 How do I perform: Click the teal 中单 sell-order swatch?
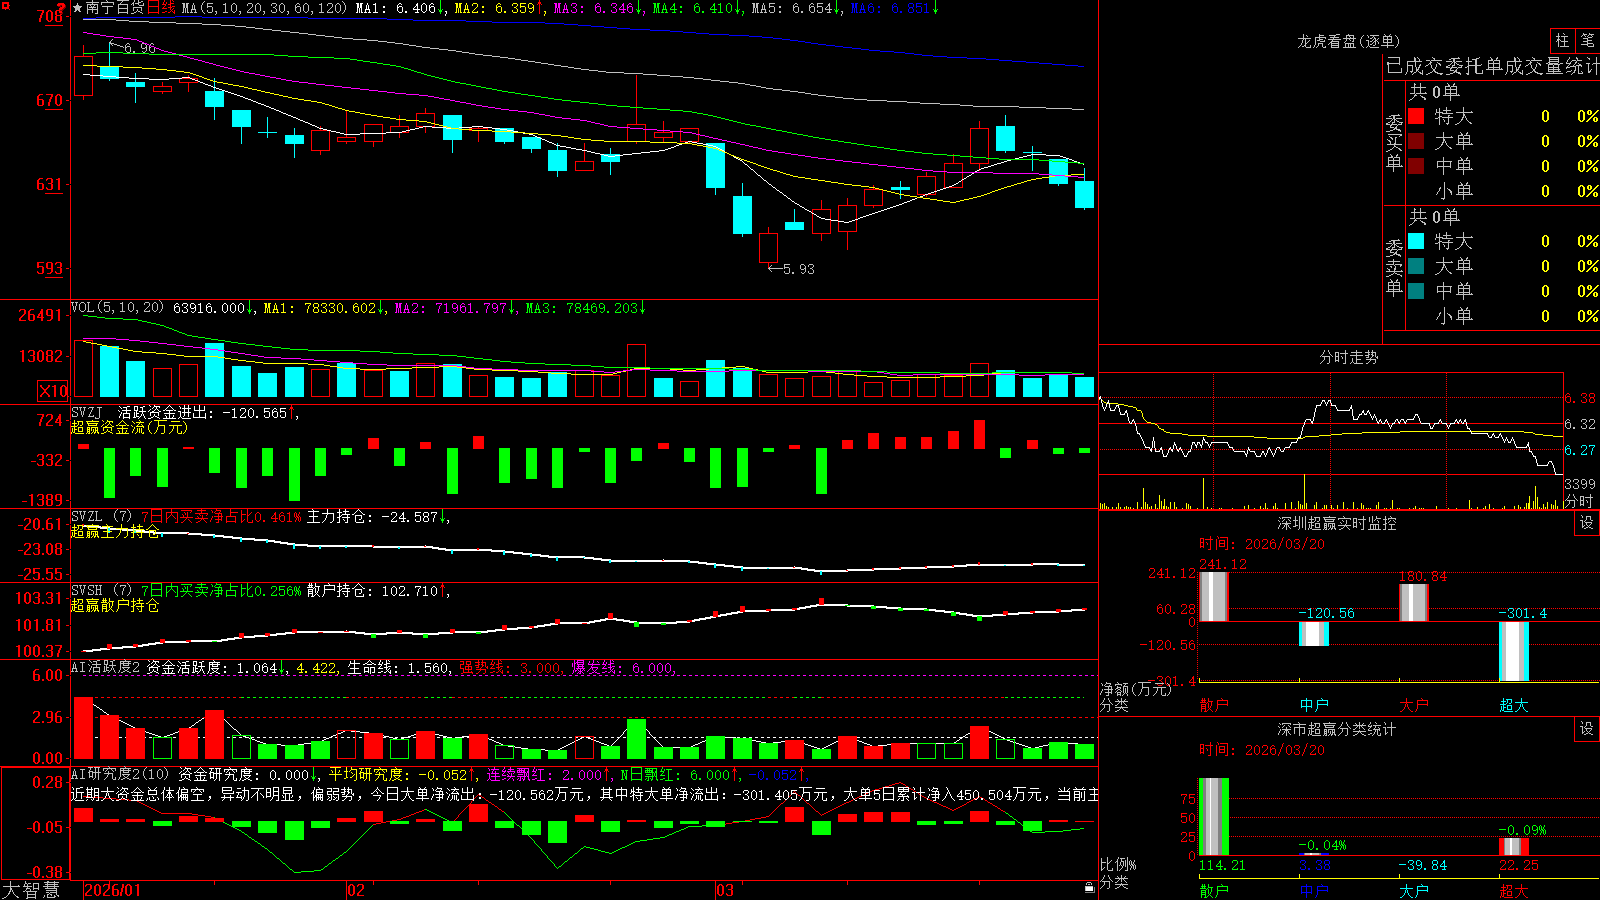point(1416,291)
